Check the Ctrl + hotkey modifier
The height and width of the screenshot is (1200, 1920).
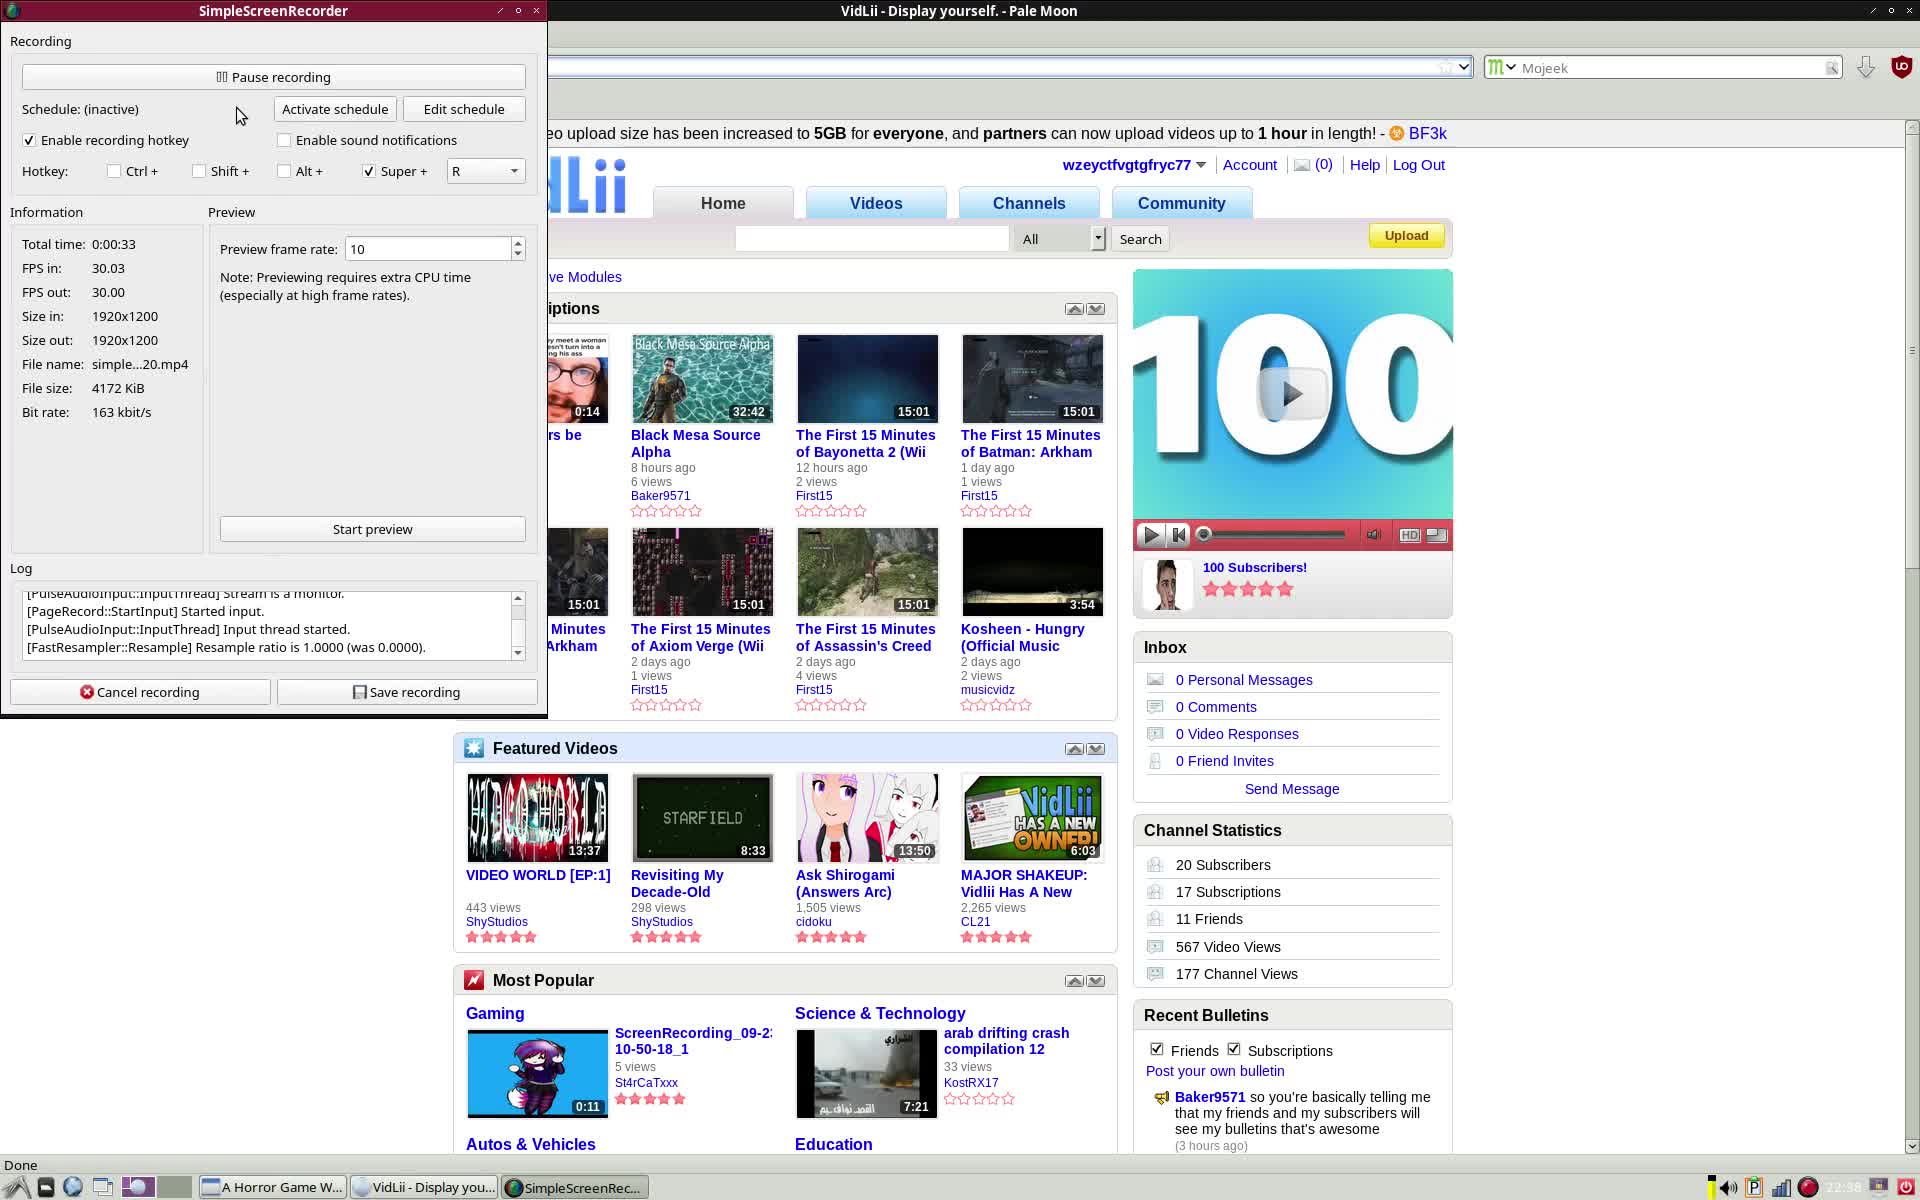pyautogui.click(x=114, y=172)
